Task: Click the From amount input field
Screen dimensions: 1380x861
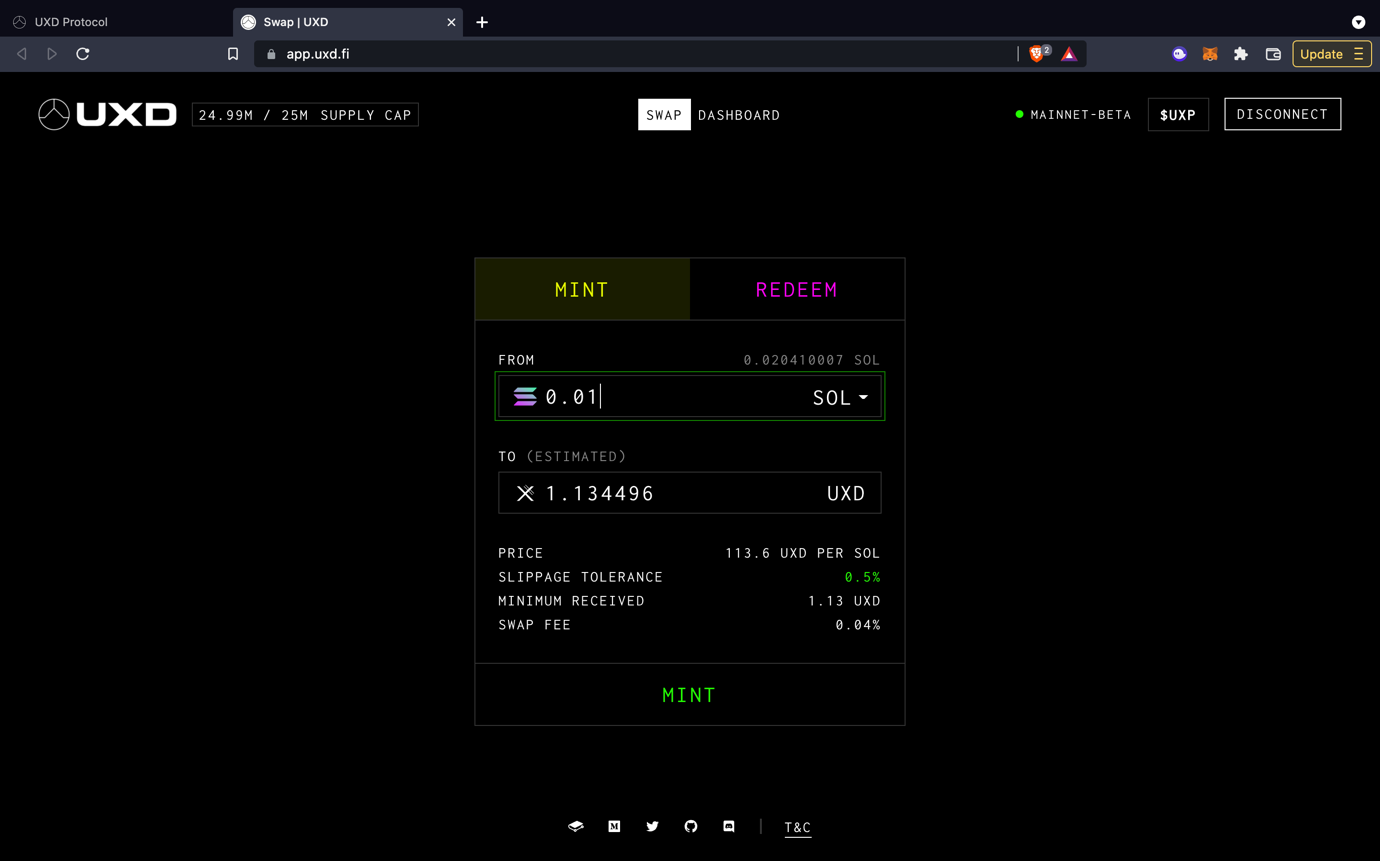Action: pyautogui.click(x=690, y=397)
